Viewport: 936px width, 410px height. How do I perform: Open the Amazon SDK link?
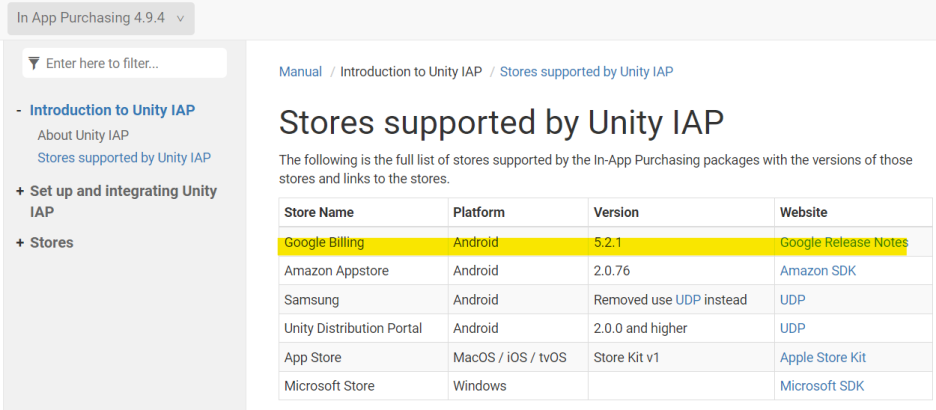(x=817, y=271)
